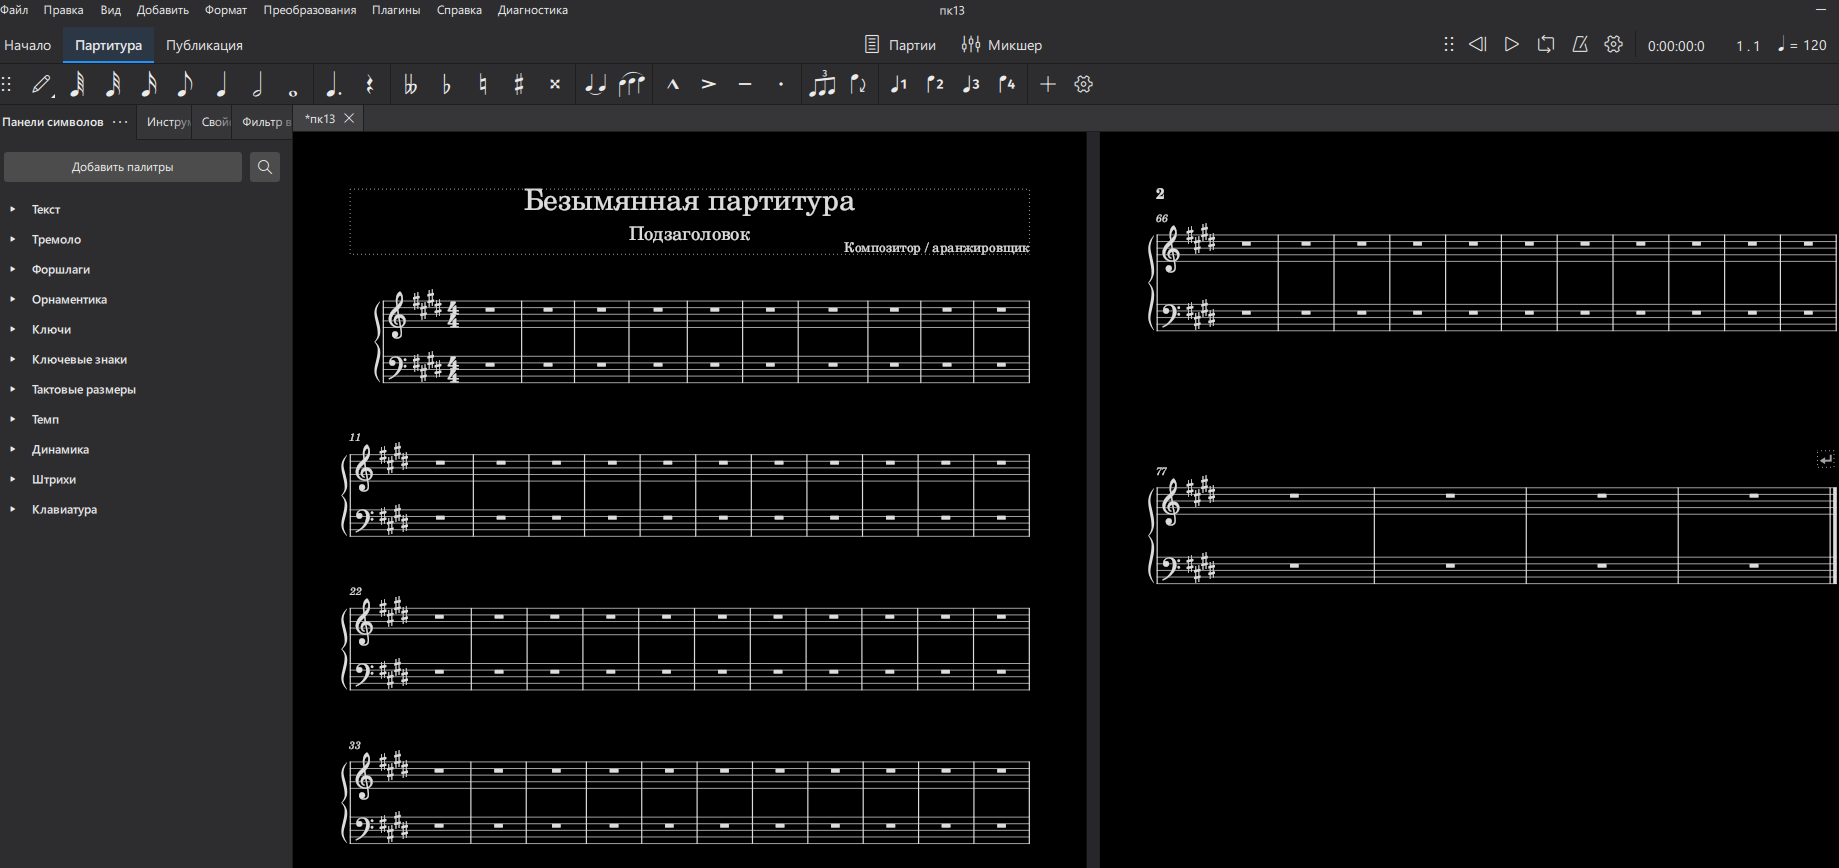Add a slur
1839x868 pixels.
(x=631, y=85)
